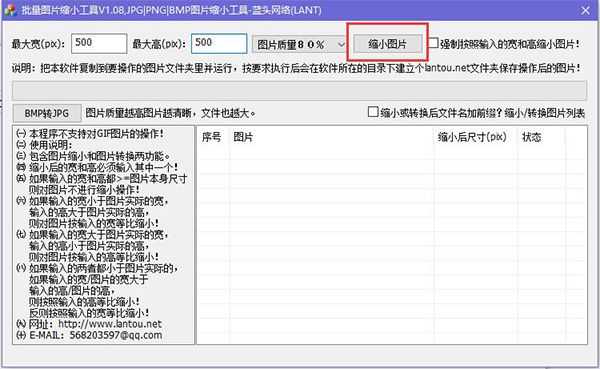
Task: Expand quality combo box arrow
Action: pyautogui.click(x=341, y=45)
